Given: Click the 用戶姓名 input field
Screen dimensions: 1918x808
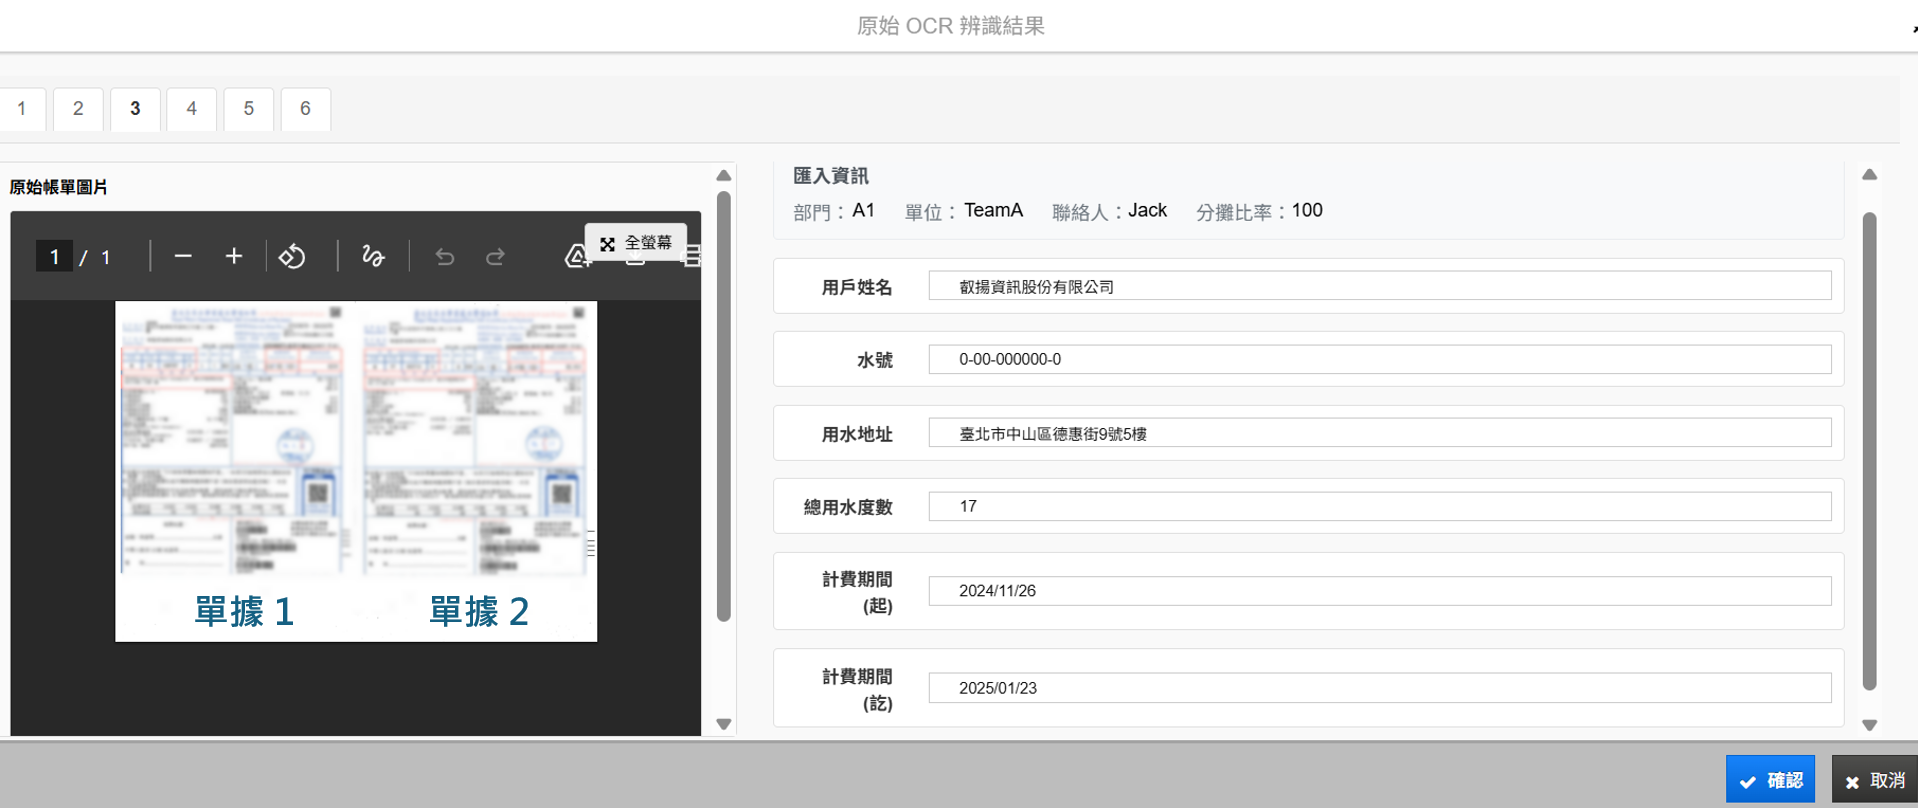Looking at the screenshot, I should pyautogui.click(x=1379, y=287).
